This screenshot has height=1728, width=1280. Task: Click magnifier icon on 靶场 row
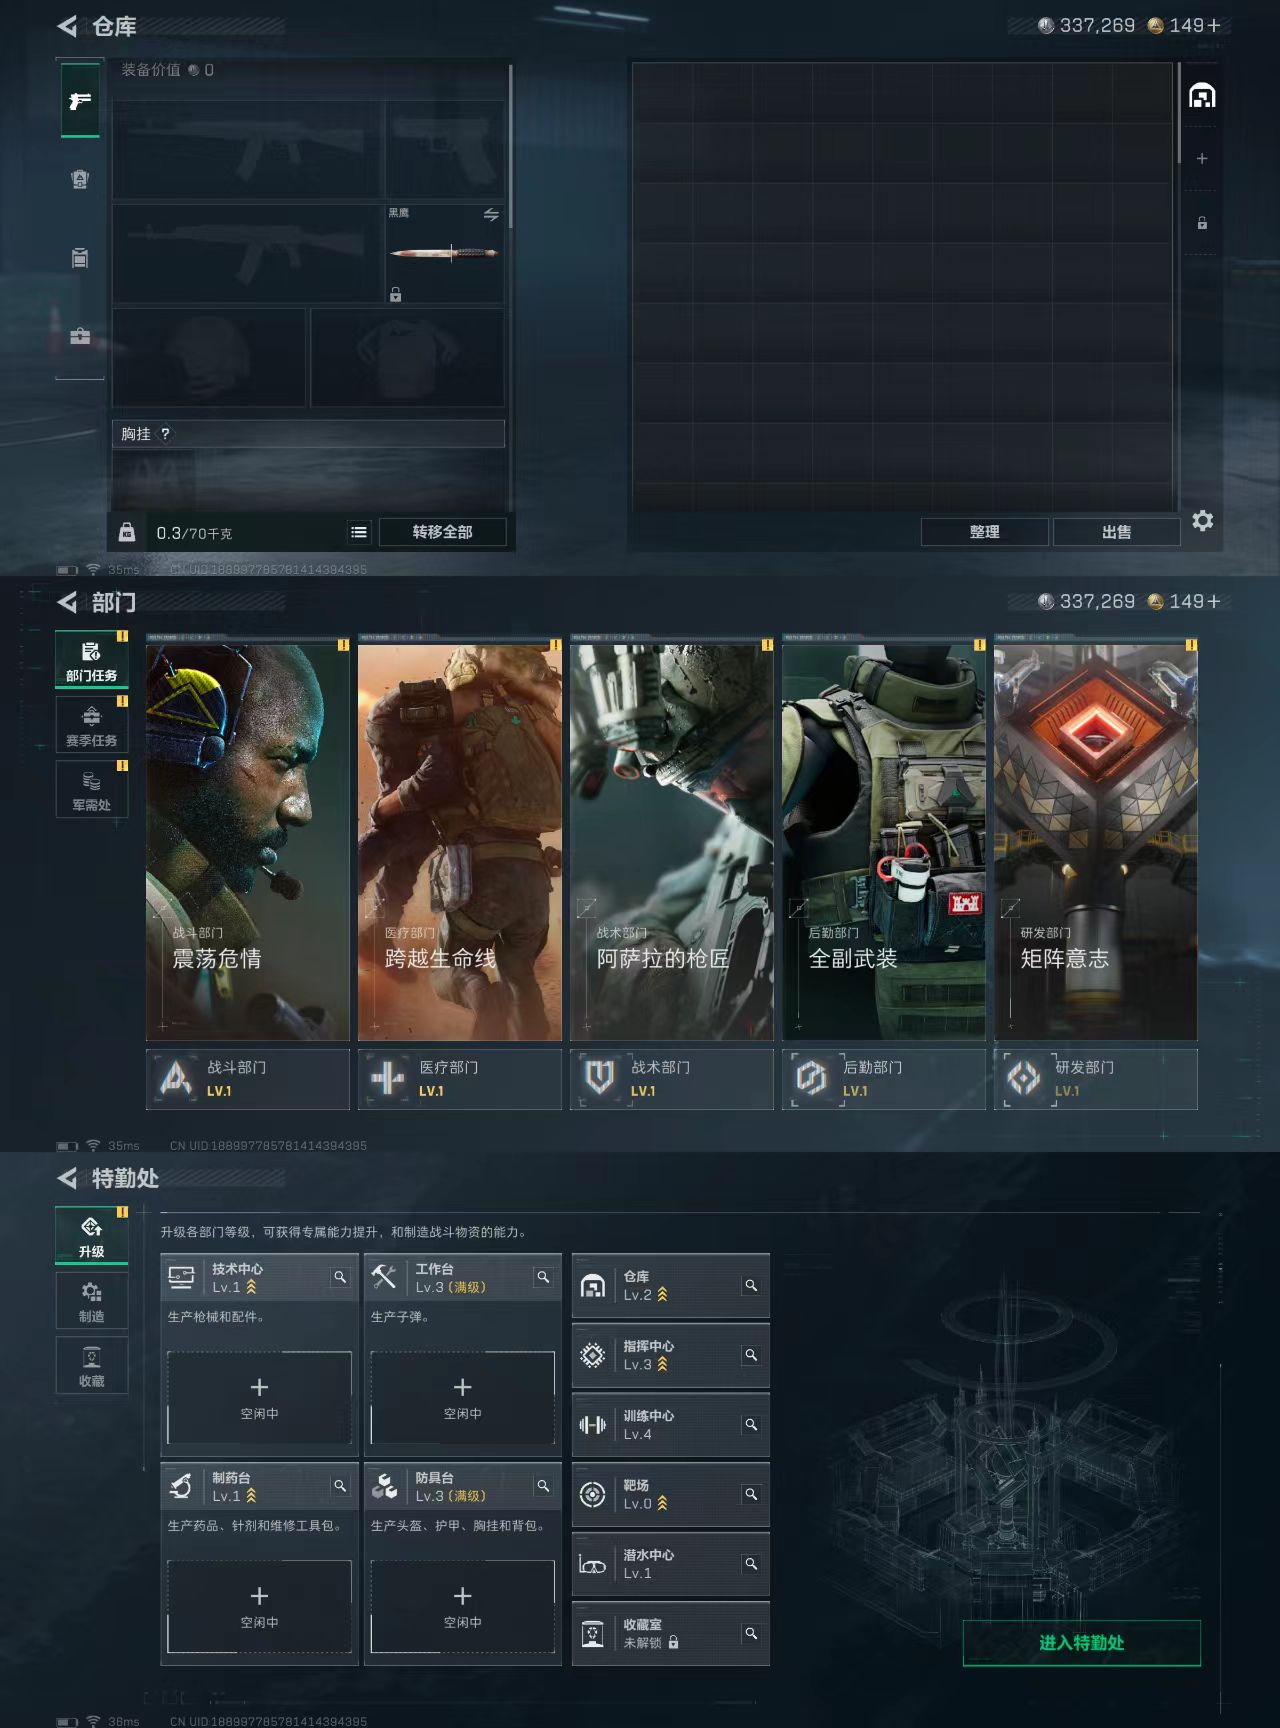point(751,1494)
